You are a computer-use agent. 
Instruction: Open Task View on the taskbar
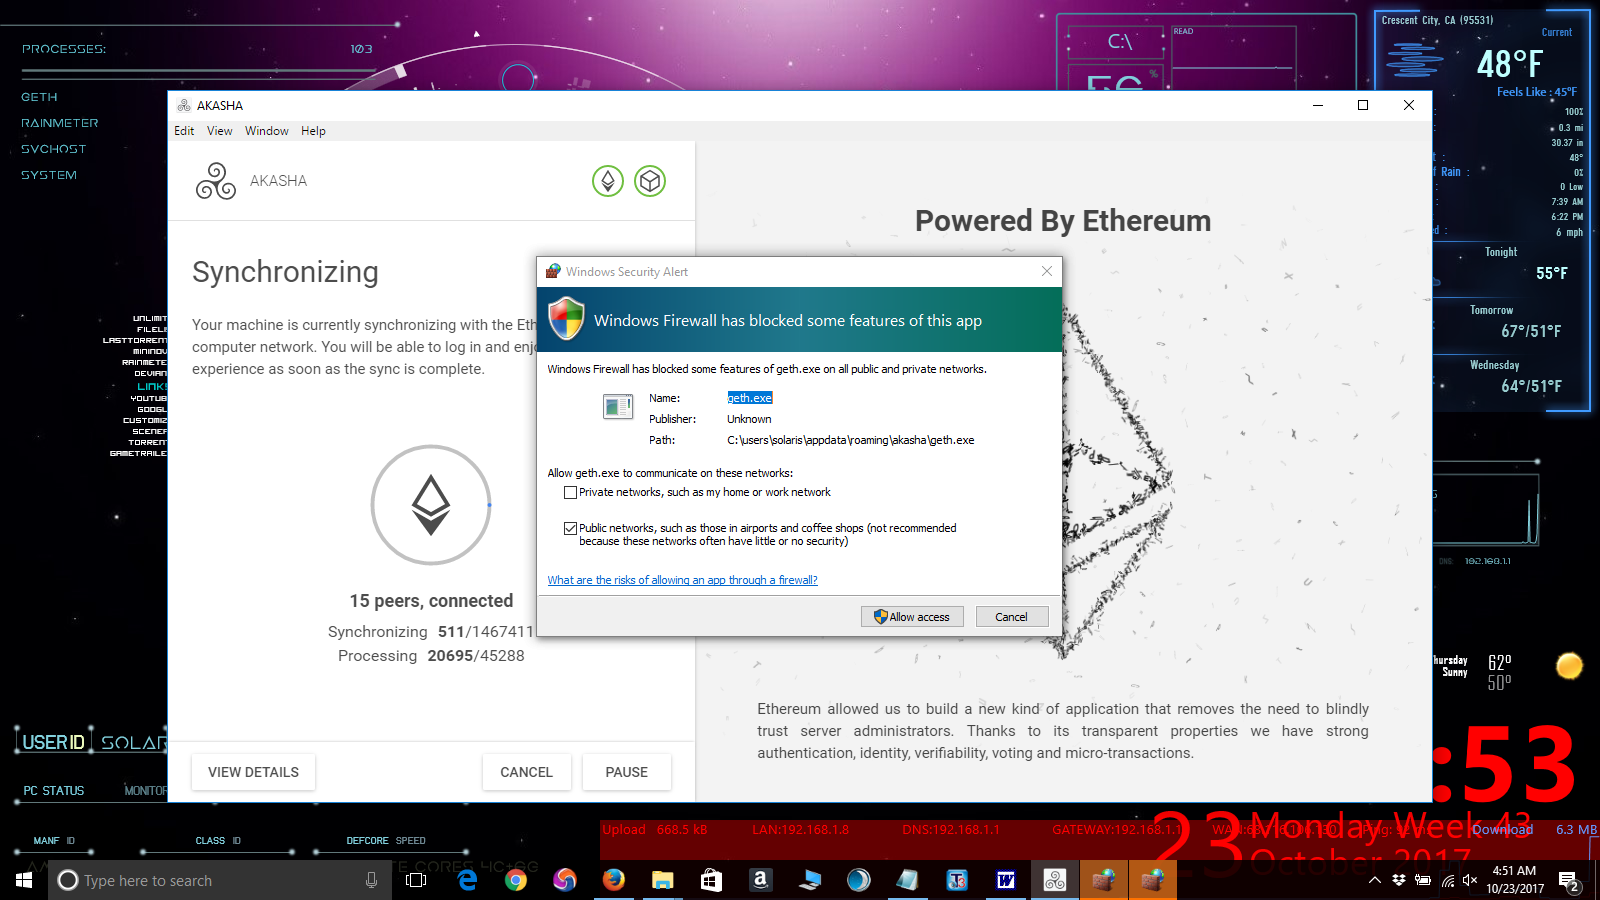416,880
